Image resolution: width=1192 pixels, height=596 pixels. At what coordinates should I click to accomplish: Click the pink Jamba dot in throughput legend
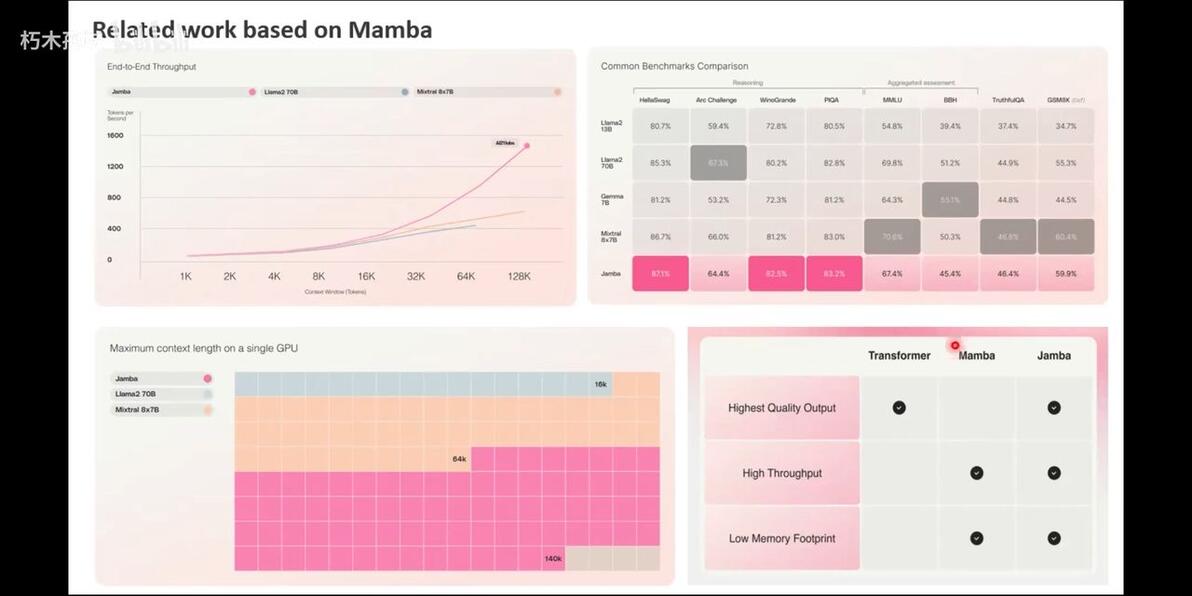coord(252,92)
